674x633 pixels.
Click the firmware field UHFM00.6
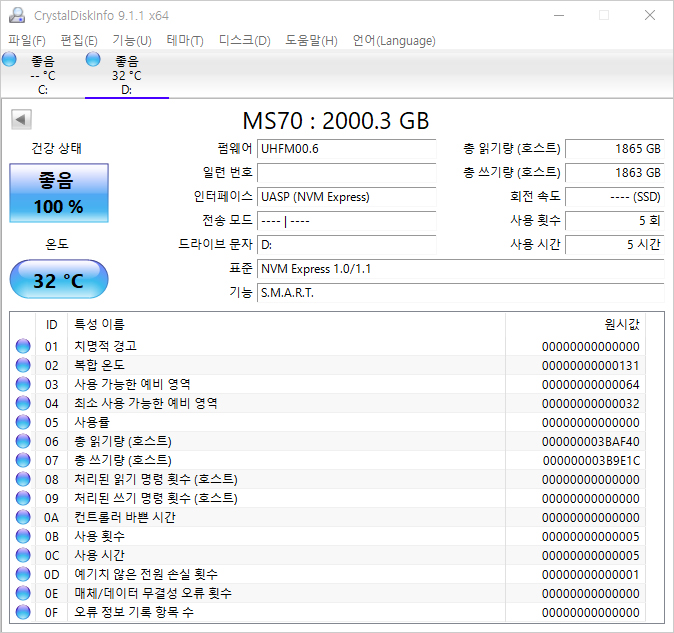coord(346,149)
